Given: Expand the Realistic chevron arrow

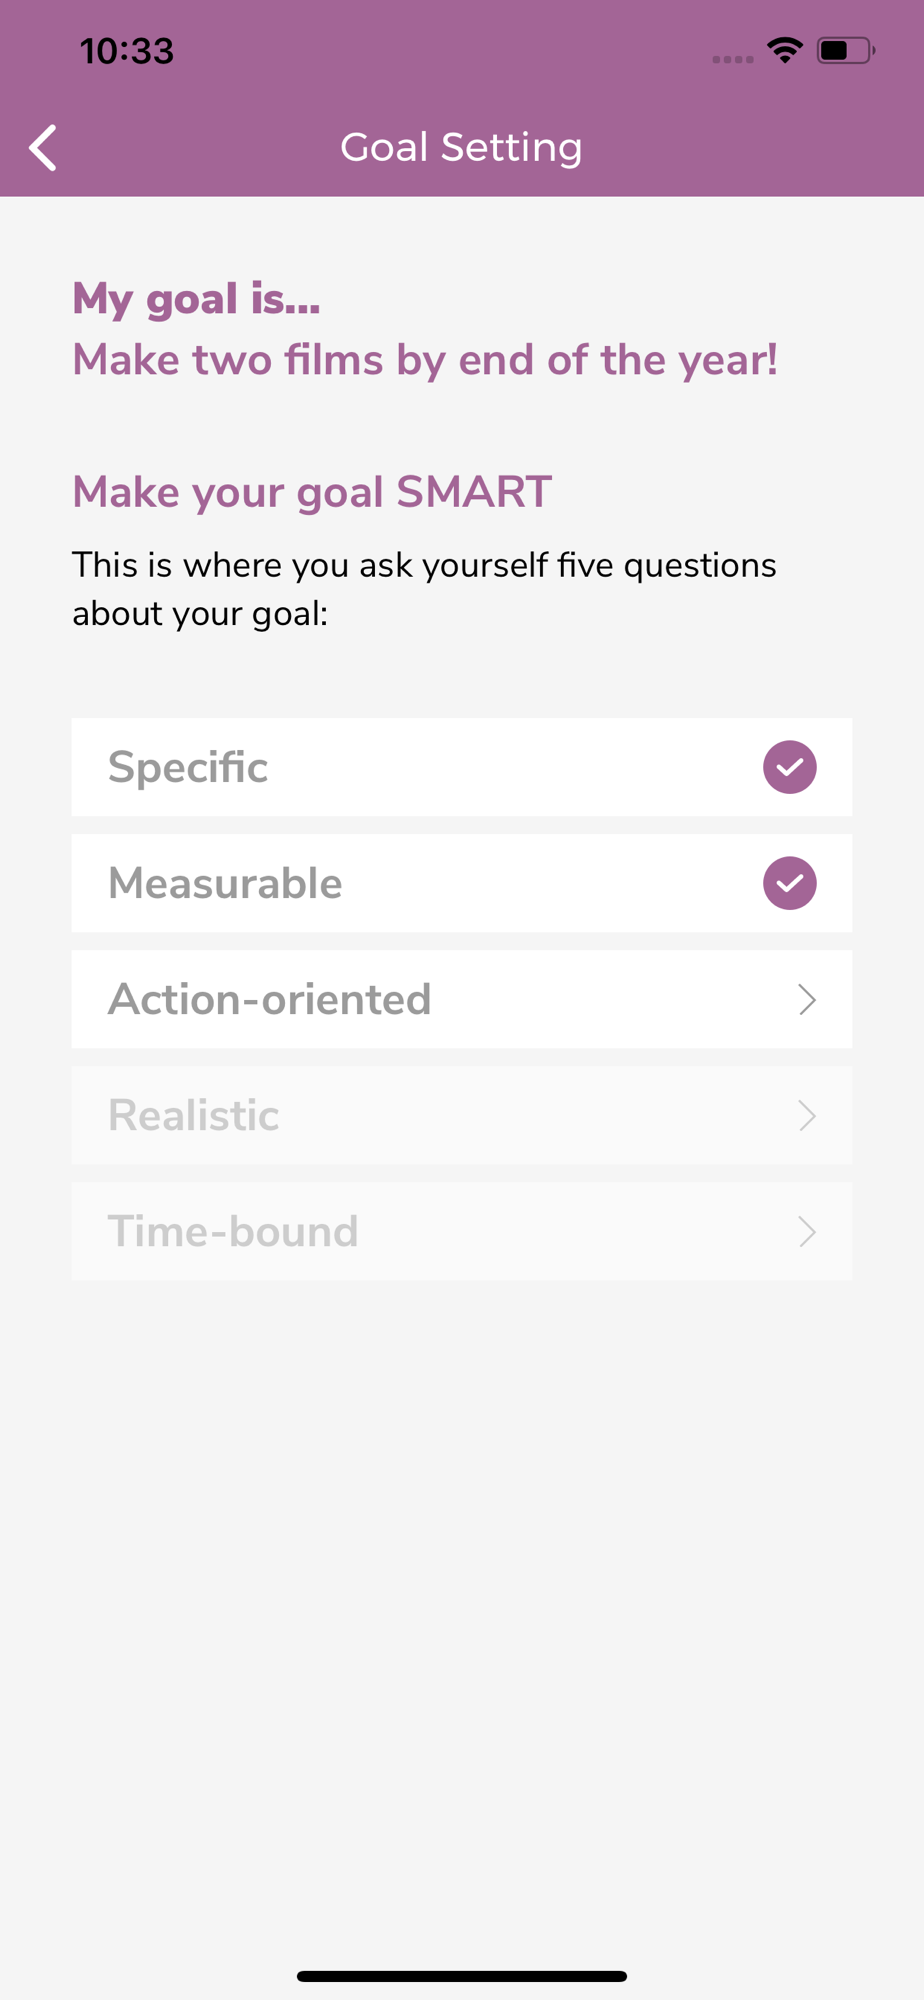Looking at the screenshot, I should click(808, 1115).
